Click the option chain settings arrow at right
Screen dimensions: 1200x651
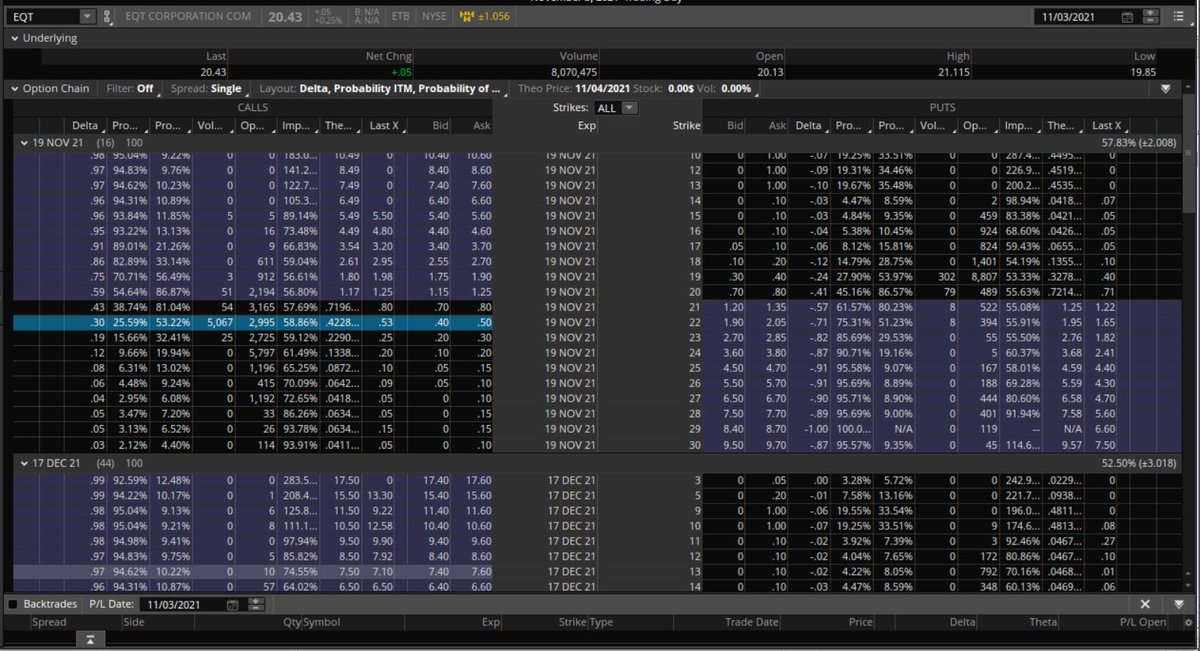pos(1165,89)
